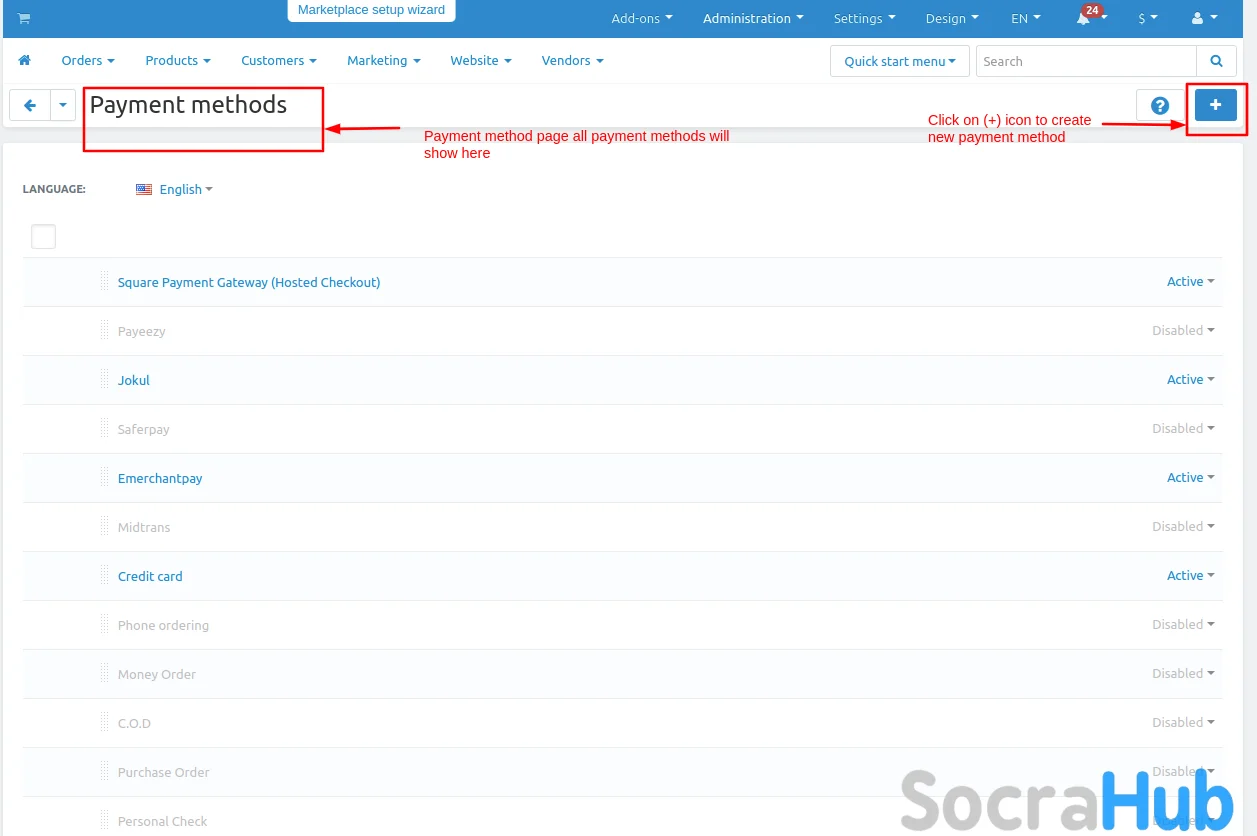Click the plus icon to add payment method
1257x836 pixels.
(x=1215, y=105)
